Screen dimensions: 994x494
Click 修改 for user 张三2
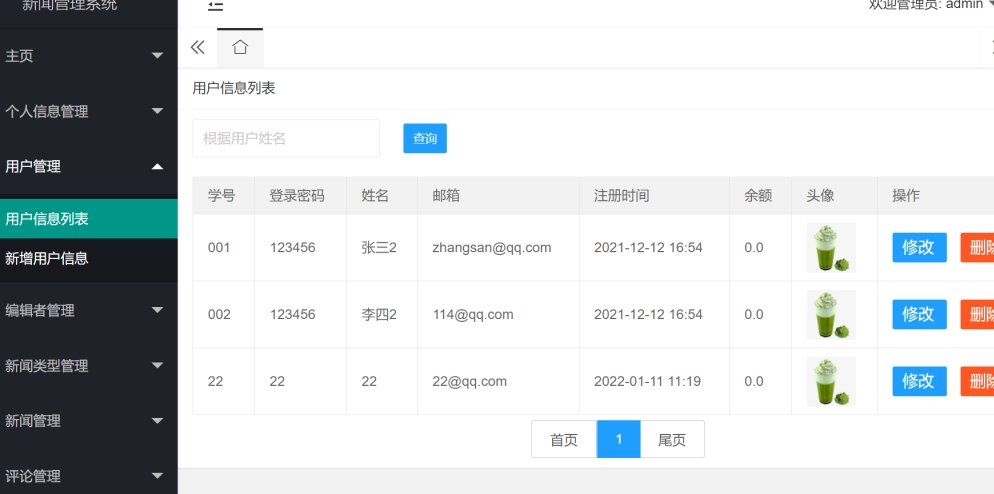click(x=919, y=247)
